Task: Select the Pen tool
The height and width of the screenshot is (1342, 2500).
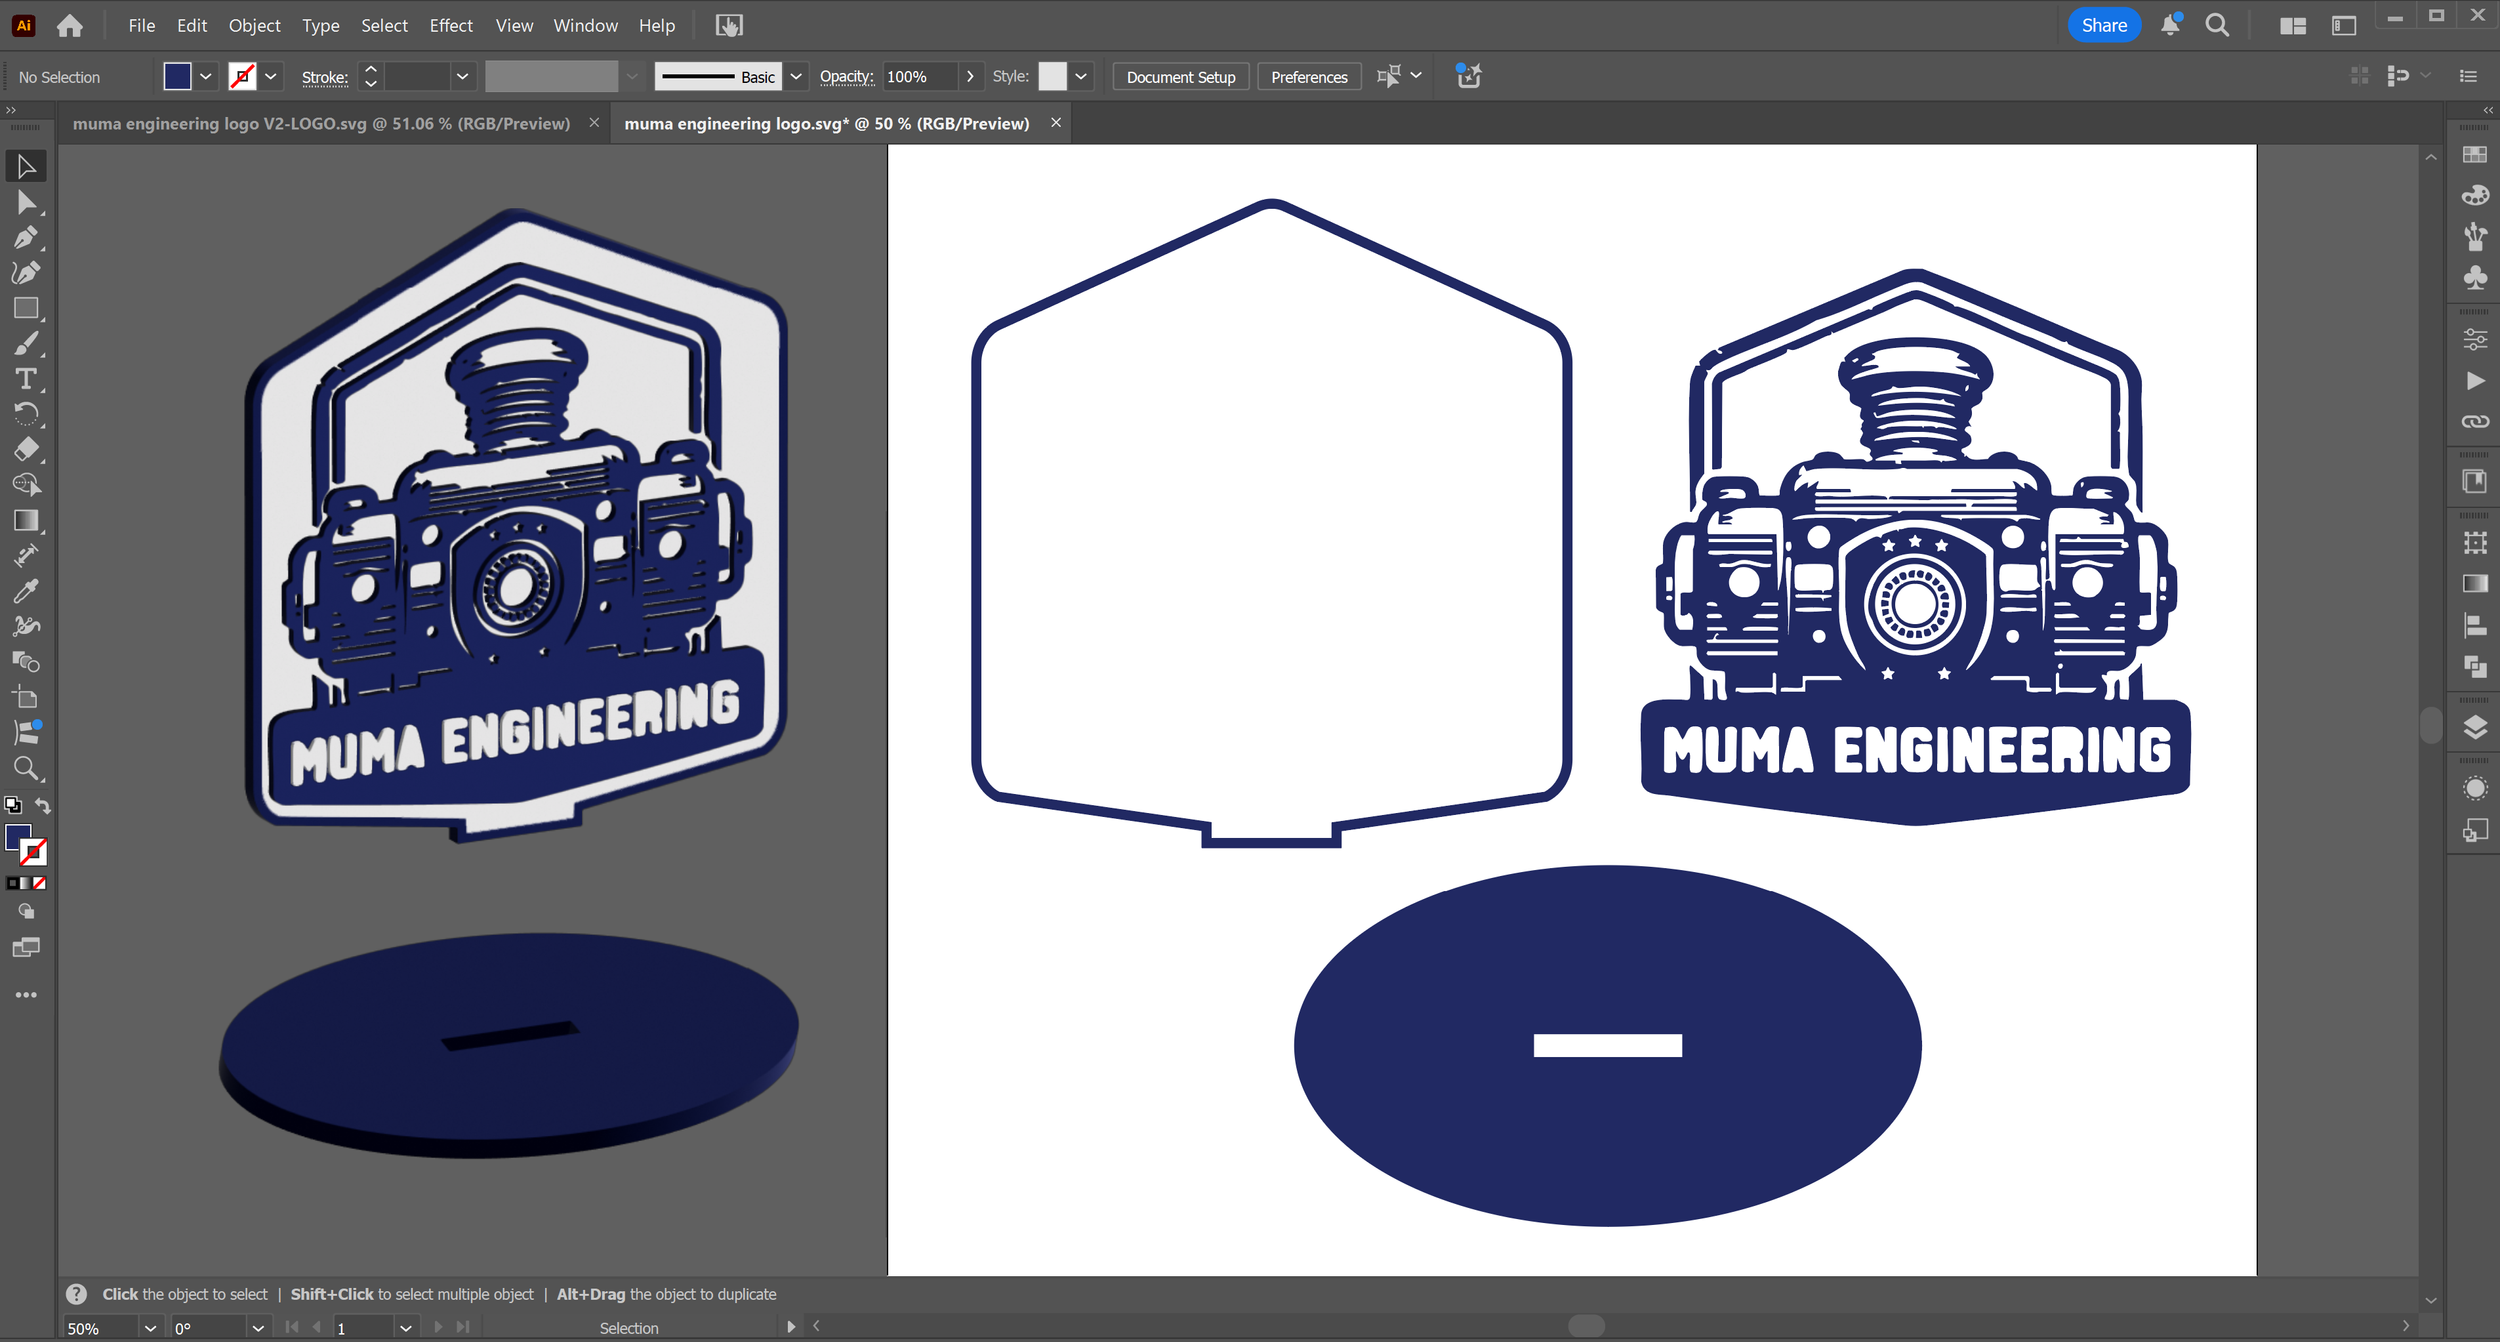Action: 26,238
